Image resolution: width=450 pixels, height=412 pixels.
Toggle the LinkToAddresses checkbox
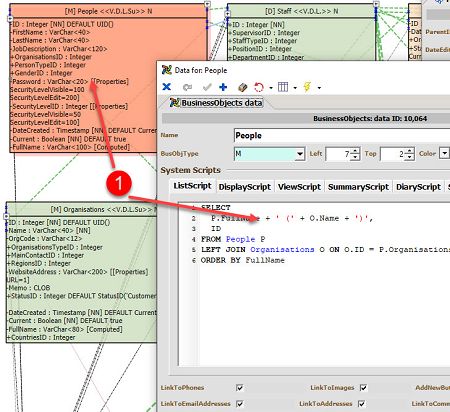362,404
